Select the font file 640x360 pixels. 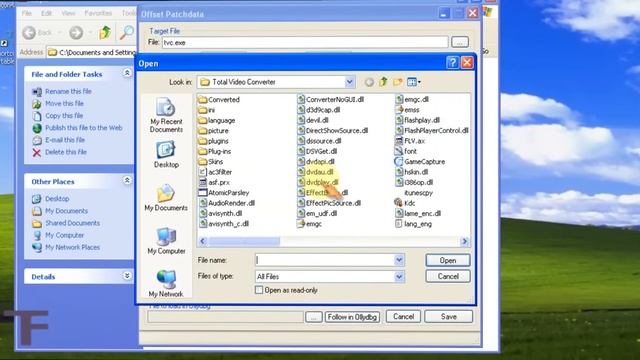pyautogui.click(x=406, y=151)
